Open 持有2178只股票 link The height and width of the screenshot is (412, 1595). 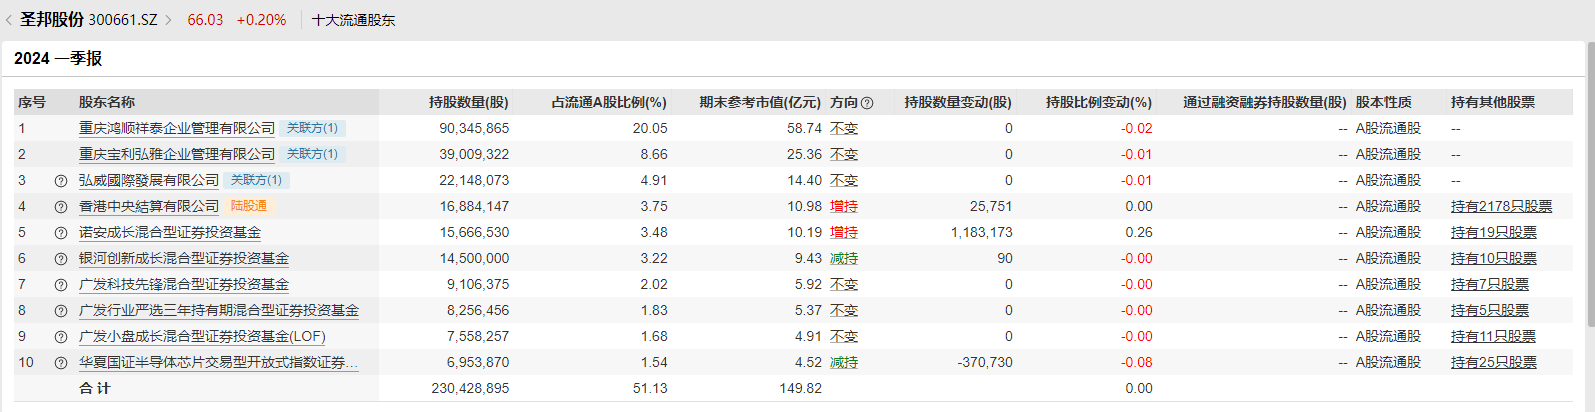(x=1501, y=206)
